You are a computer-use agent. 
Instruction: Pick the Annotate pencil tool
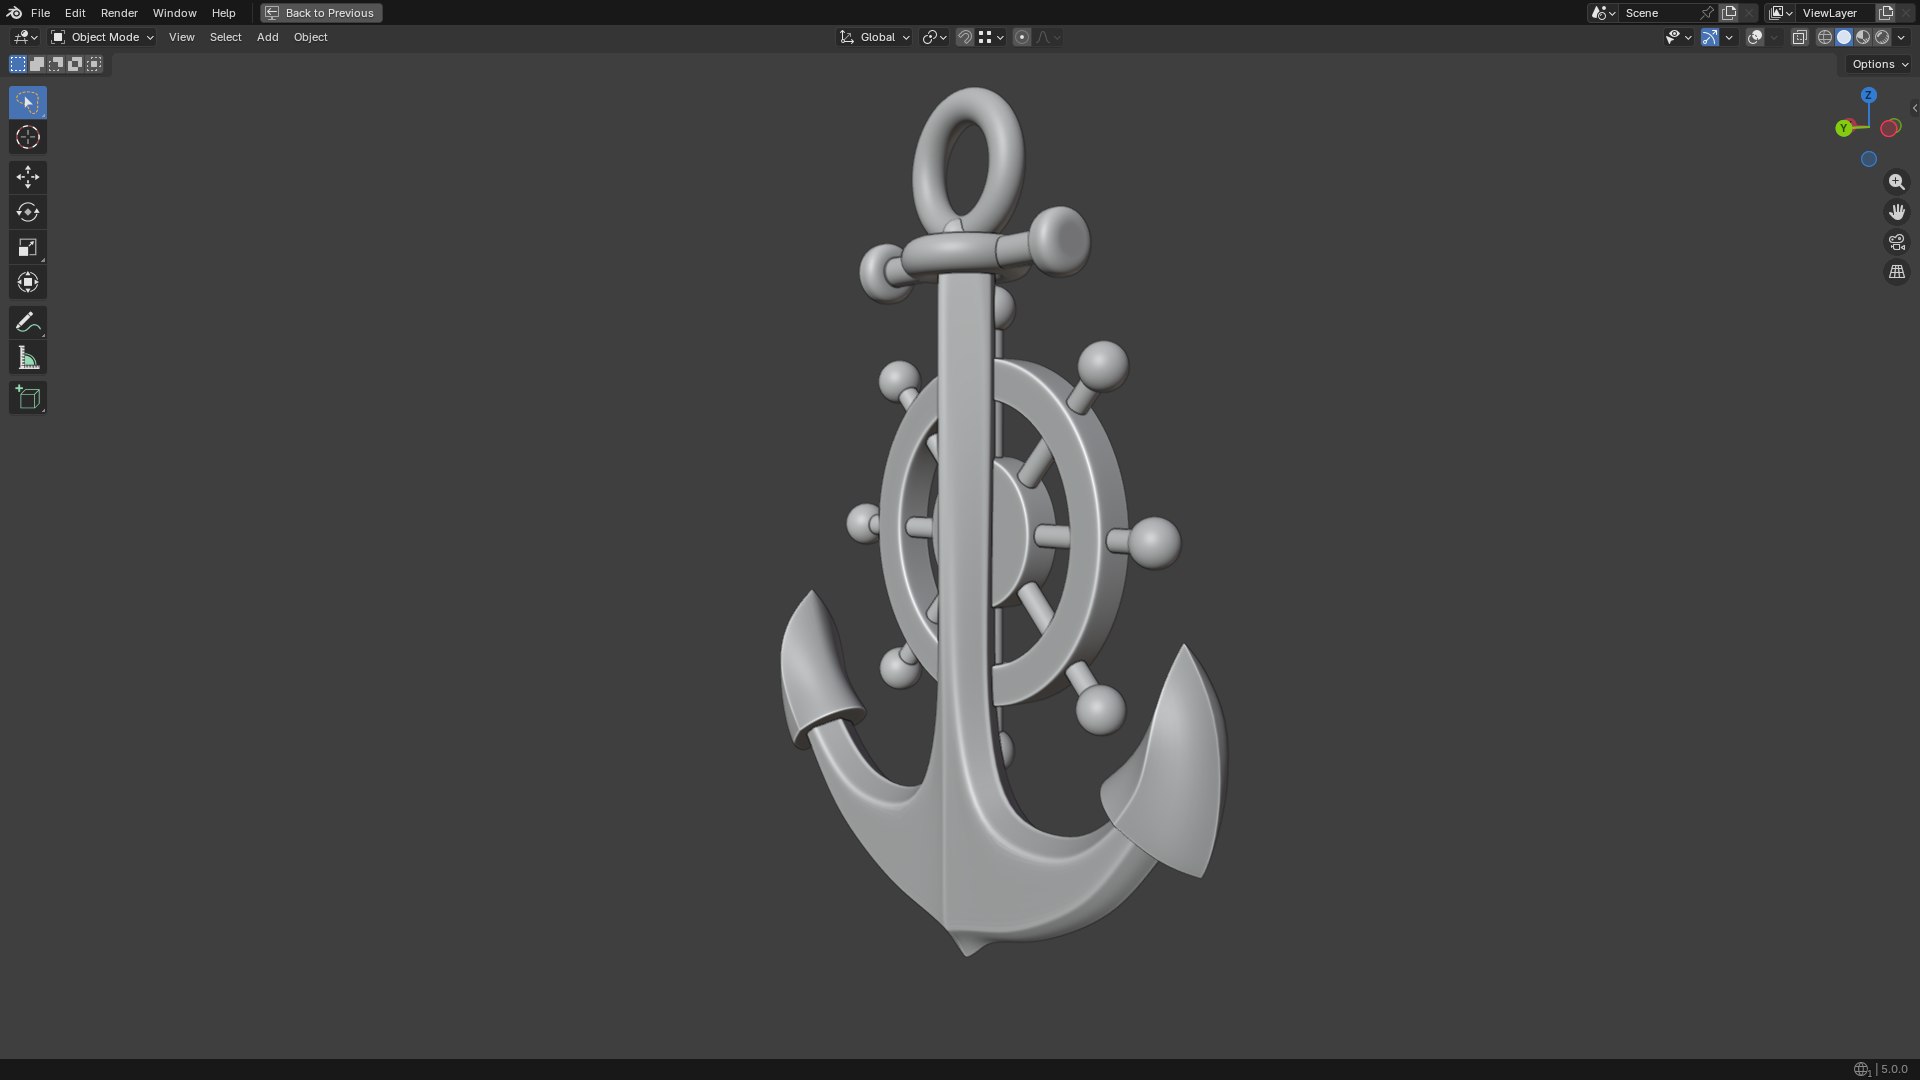pyautogui.click(x=28, y=322)
